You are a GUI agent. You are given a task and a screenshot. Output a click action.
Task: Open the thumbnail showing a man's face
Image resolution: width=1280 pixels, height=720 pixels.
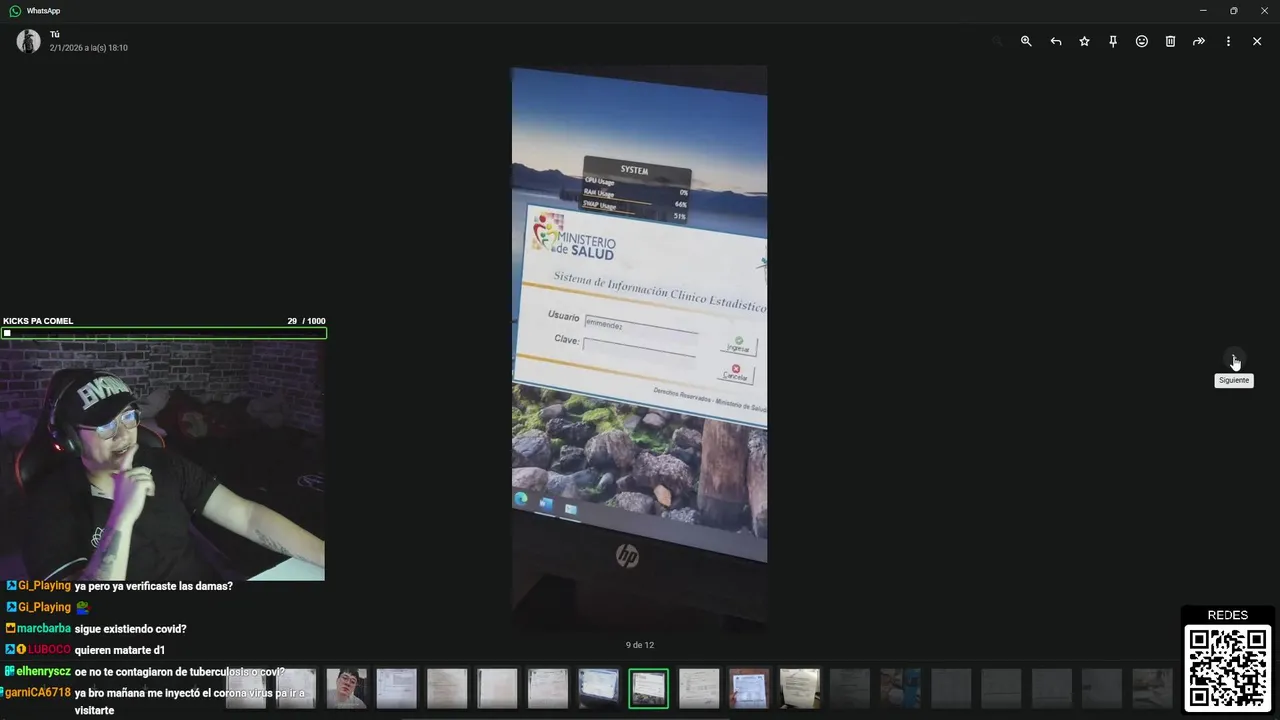(x=347, y=688)
